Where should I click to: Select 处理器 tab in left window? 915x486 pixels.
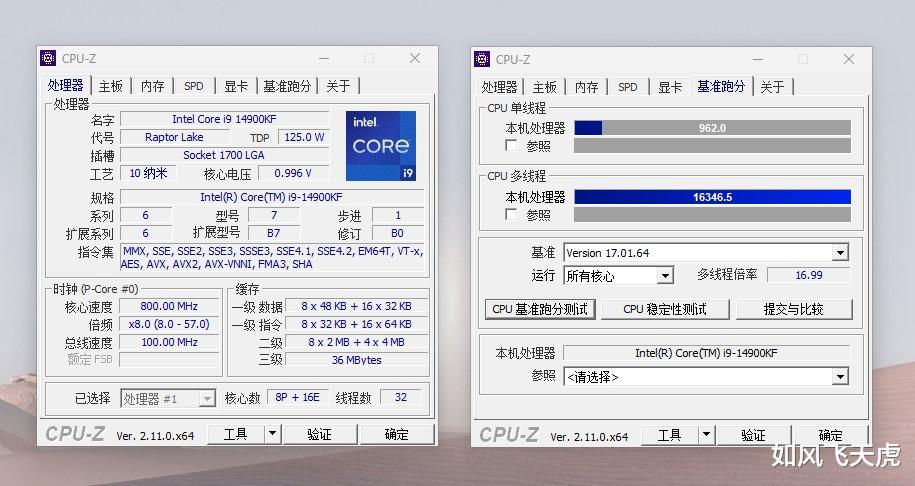pos(65,85)
